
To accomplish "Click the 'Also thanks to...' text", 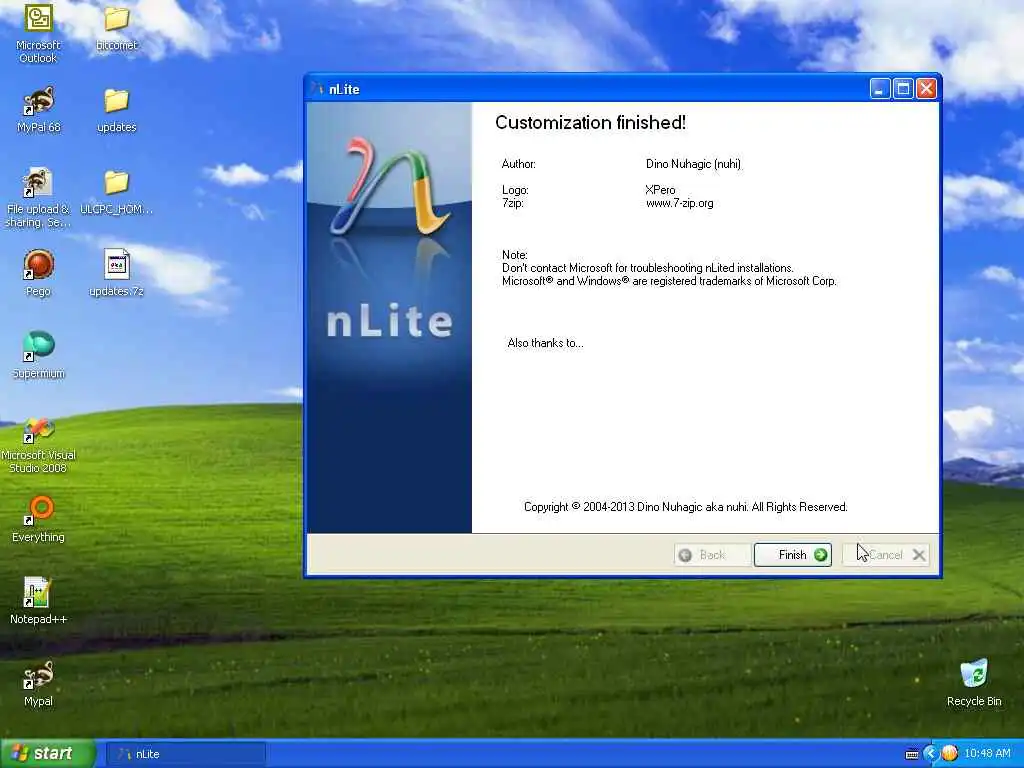I will coord(545,343).
